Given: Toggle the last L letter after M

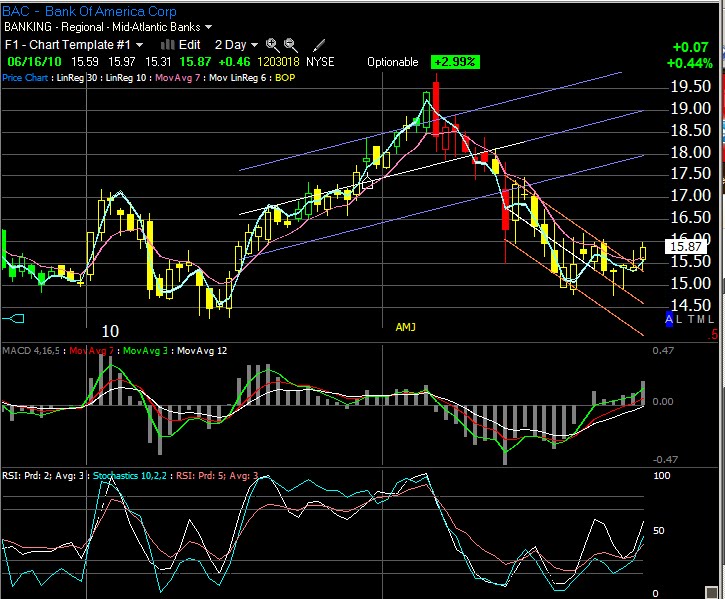Looking at the screenshot, I should [x=711, y=319].
